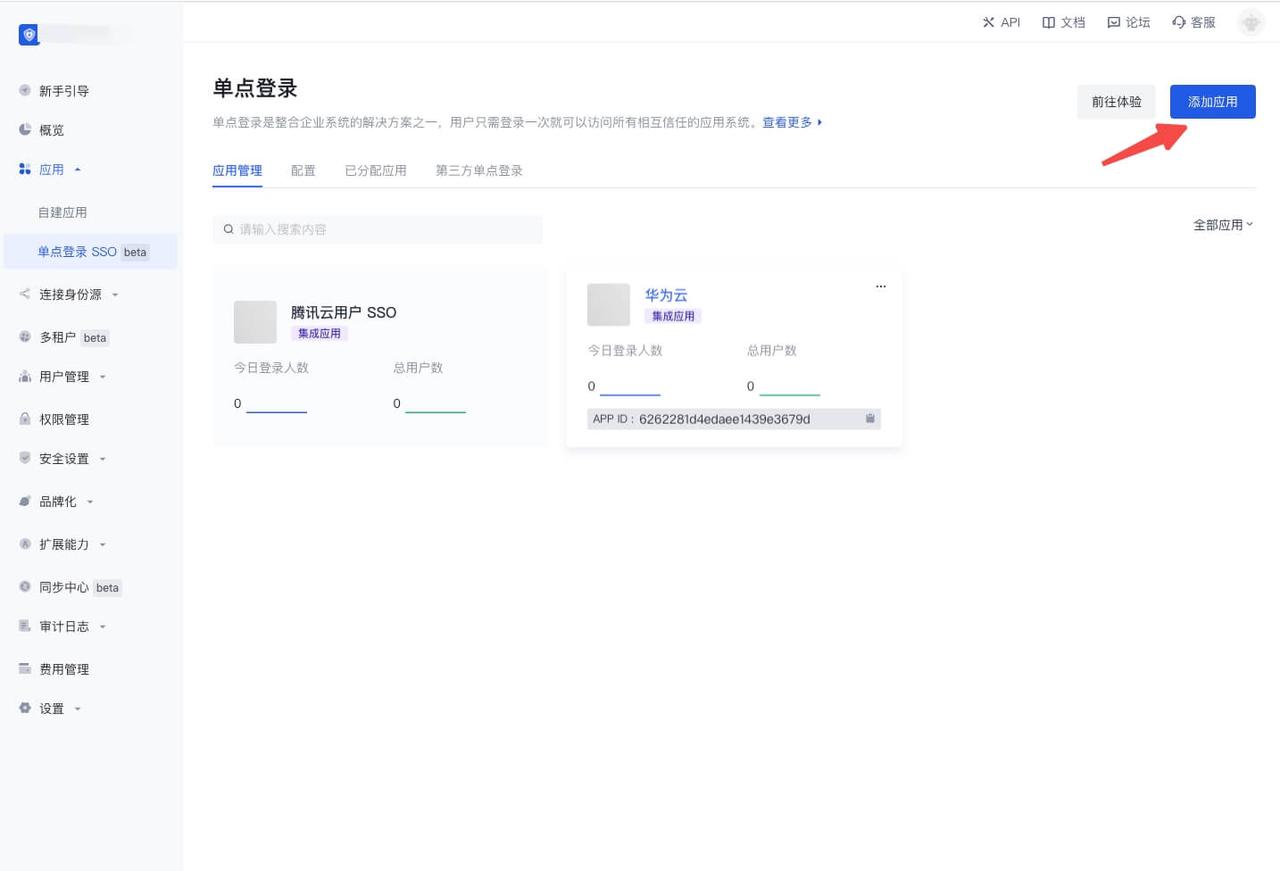This screenshot has height=871, width=1280.
Task: Open 客服 customer service in header
Action: tap(1194, 22)
